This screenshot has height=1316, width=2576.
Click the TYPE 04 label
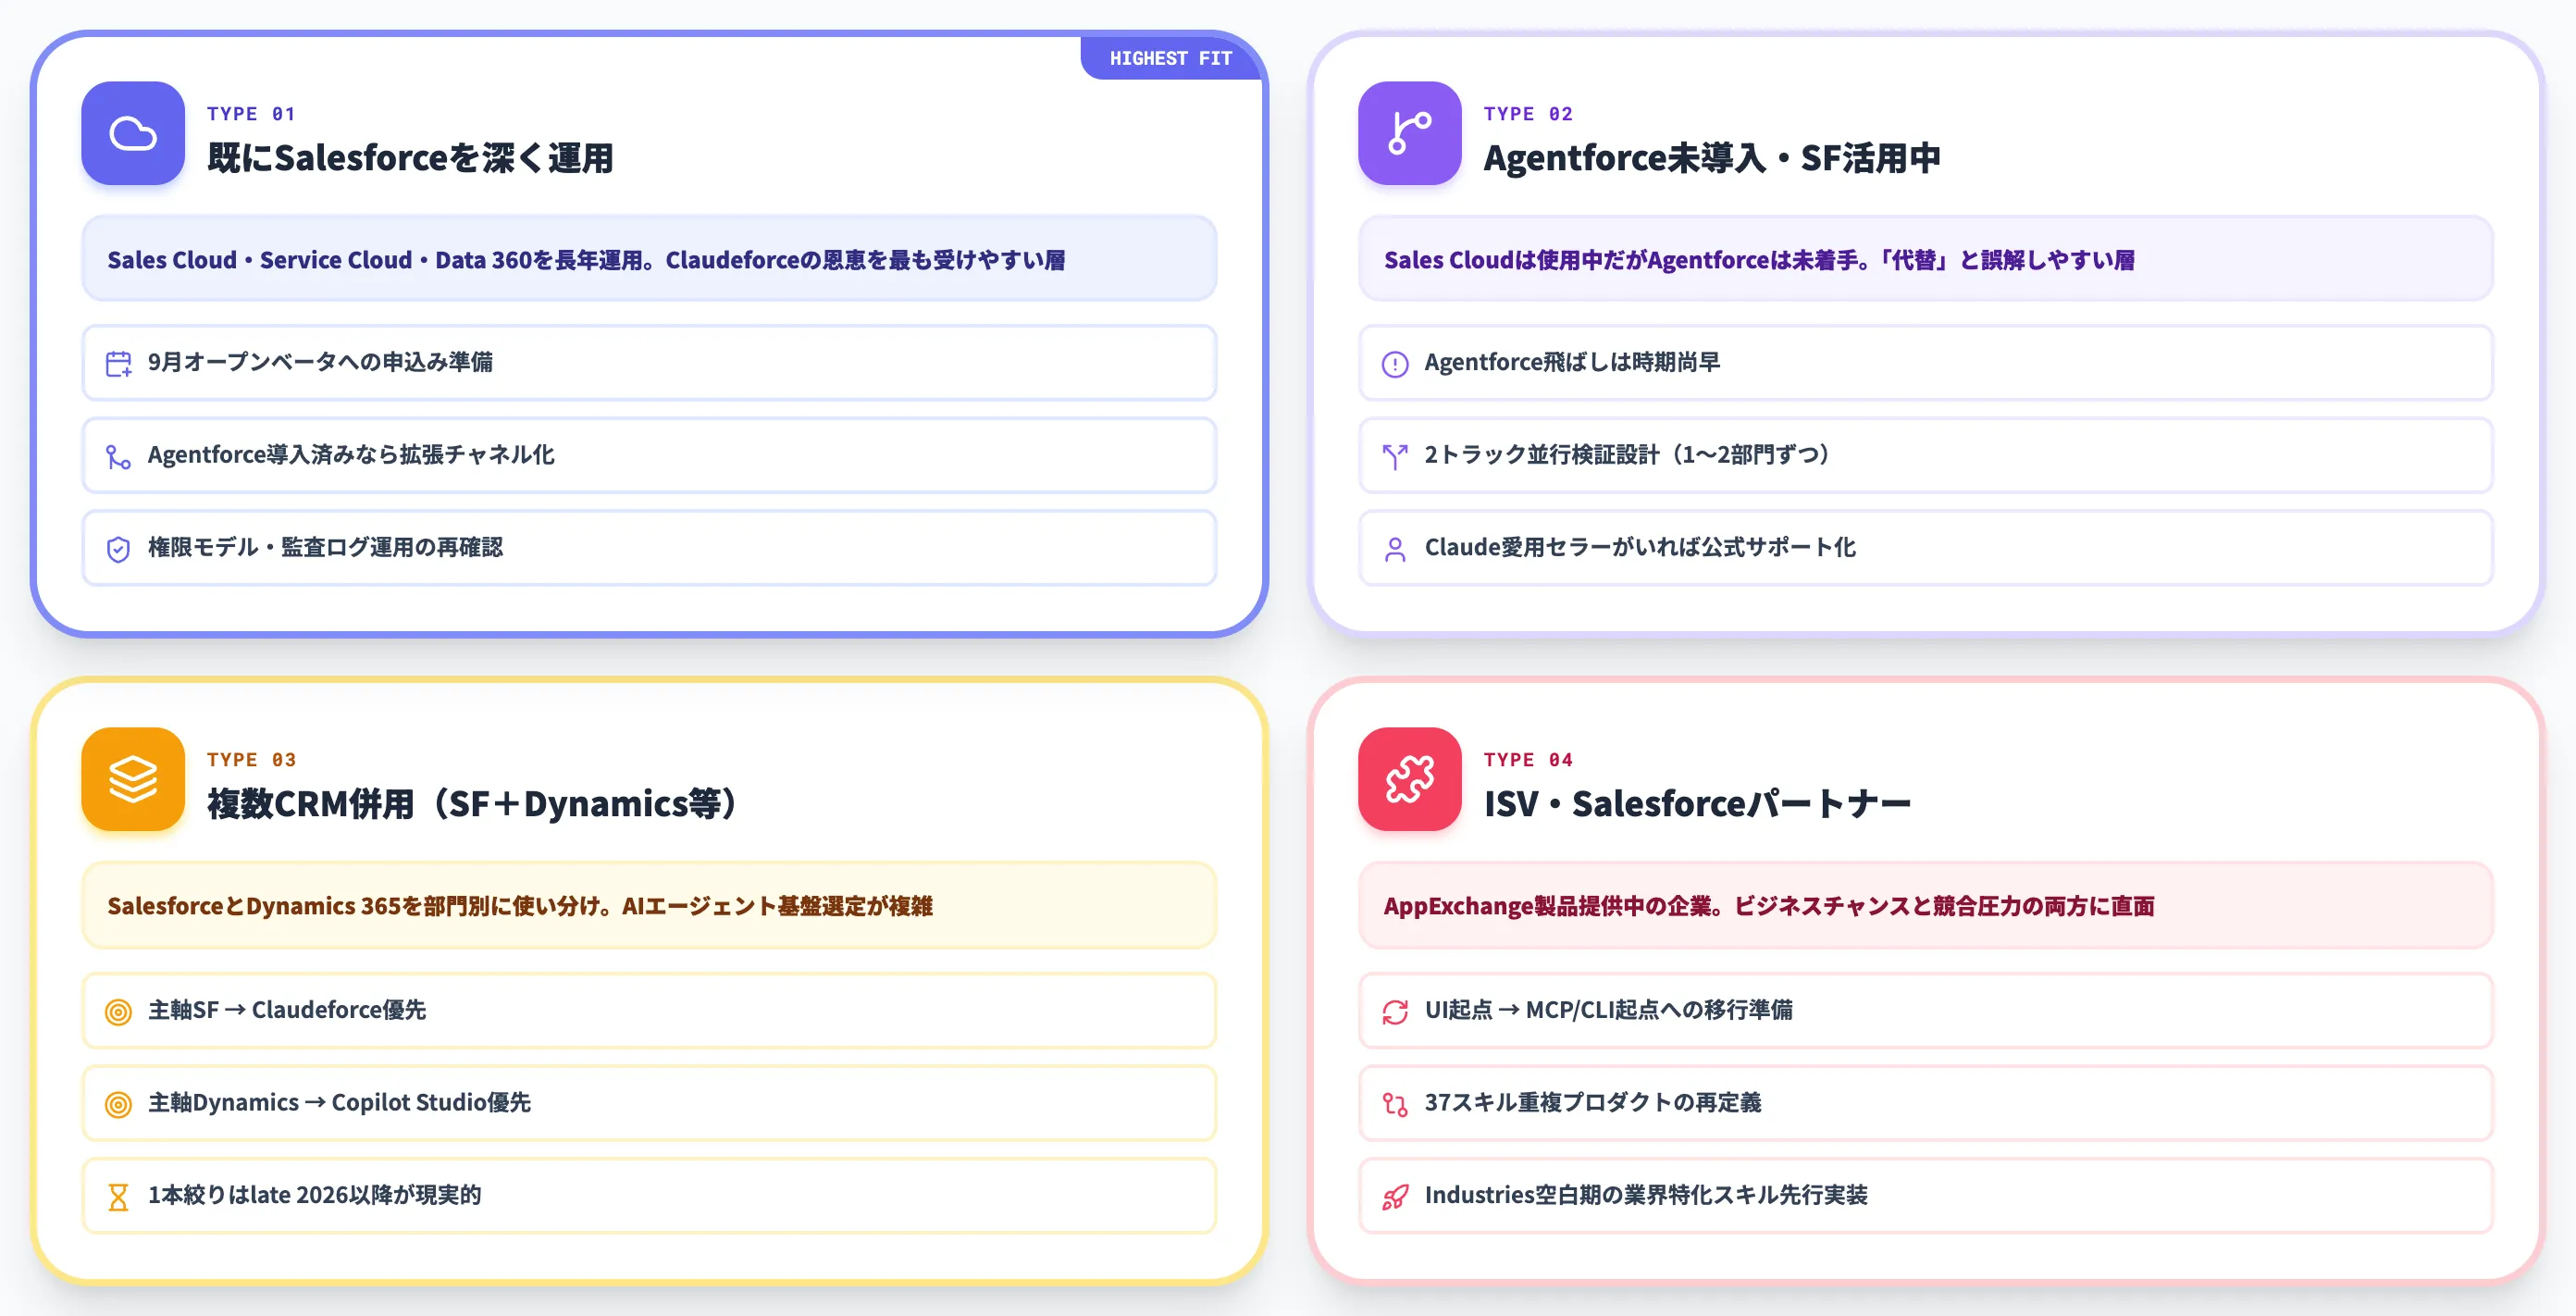tap(1528, 760)
